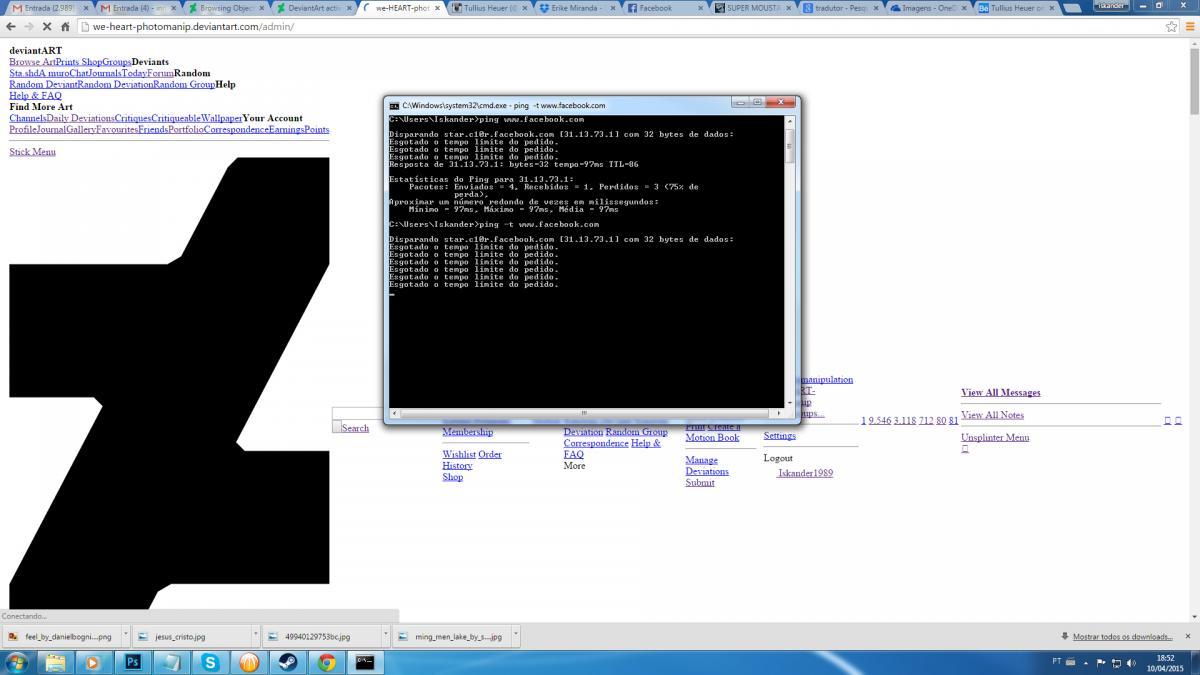Open the Settings link
1200x675 pixels.
[780, 436]
